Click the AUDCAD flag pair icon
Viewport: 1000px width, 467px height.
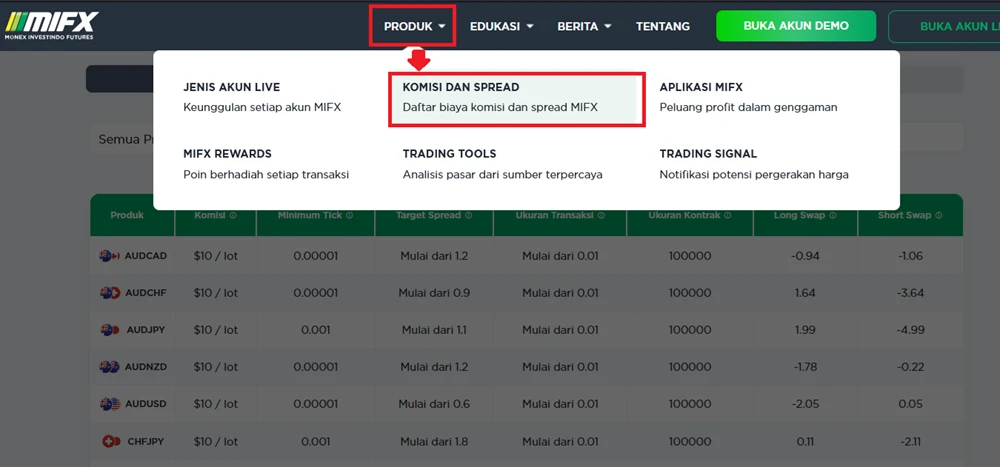pos(110,256)
